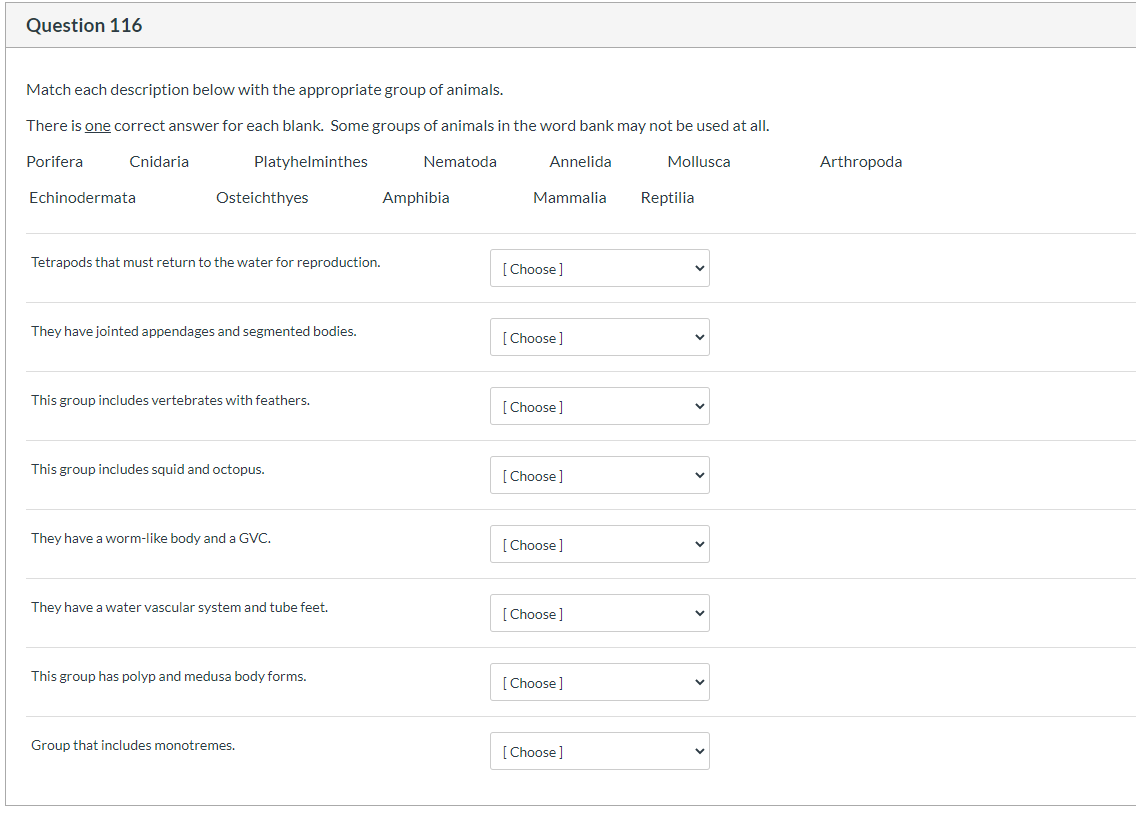Select the word Arthropoda
Viewport: 1136px width, 817px height.
coord(861,162)
